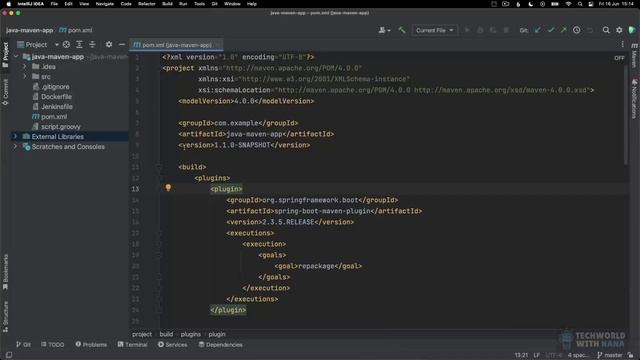Open the Git tool window button
The height and width of the screenshot is (360, 640).
tap(23, 345)
